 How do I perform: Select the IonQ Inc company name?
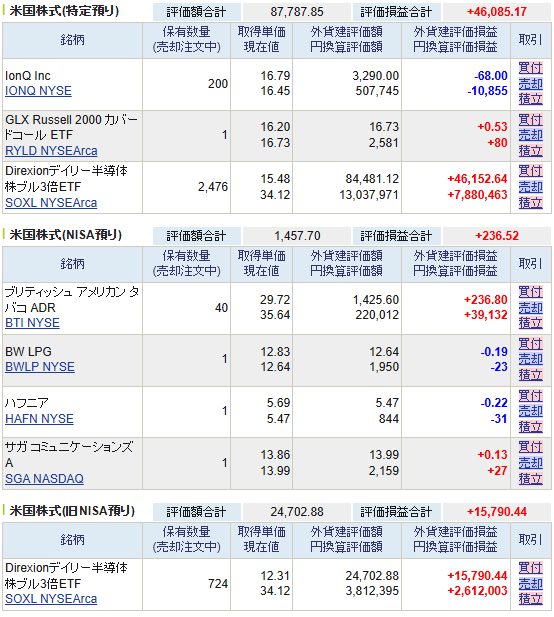coord(28,76)
